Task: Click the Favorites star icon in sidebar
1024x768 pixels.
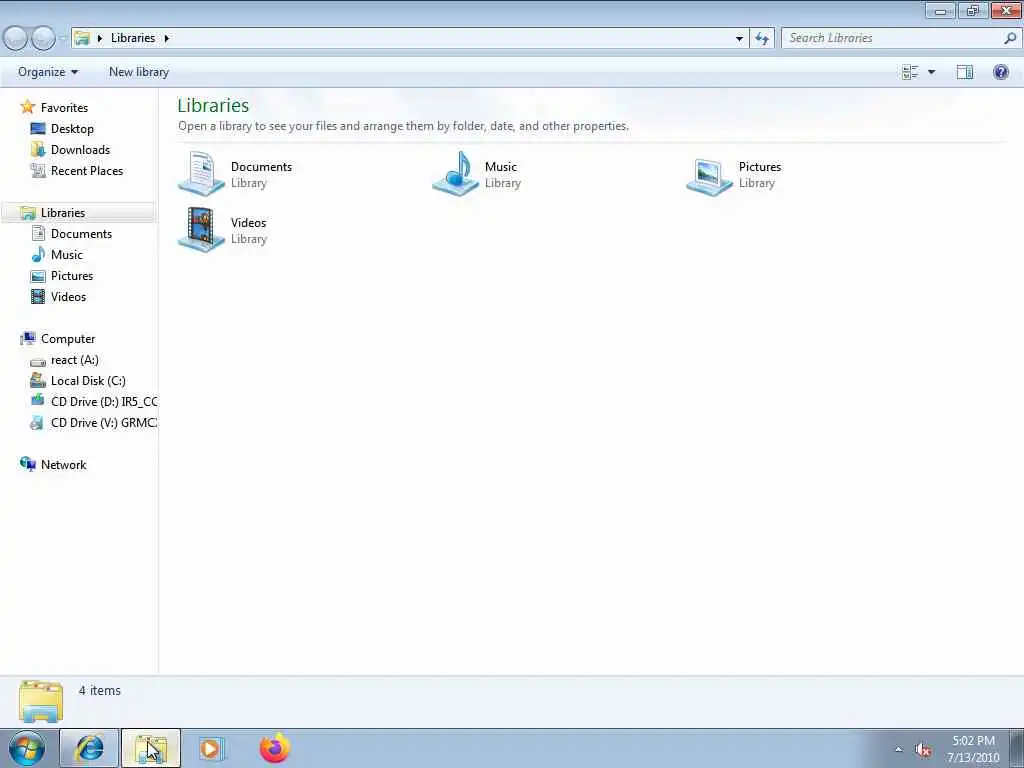Action: [27, 107]
